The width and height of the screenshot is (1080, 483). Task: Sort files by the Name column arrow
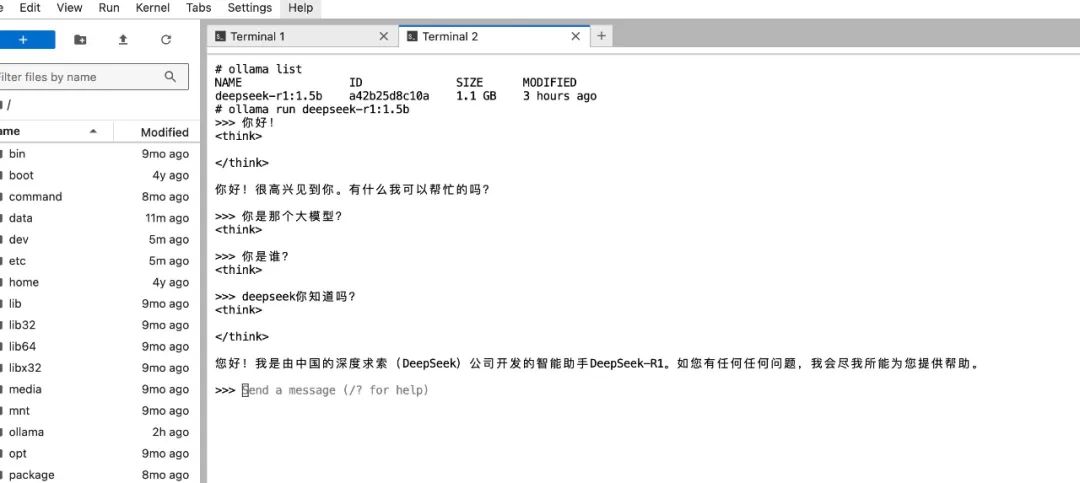coord(93,132)
